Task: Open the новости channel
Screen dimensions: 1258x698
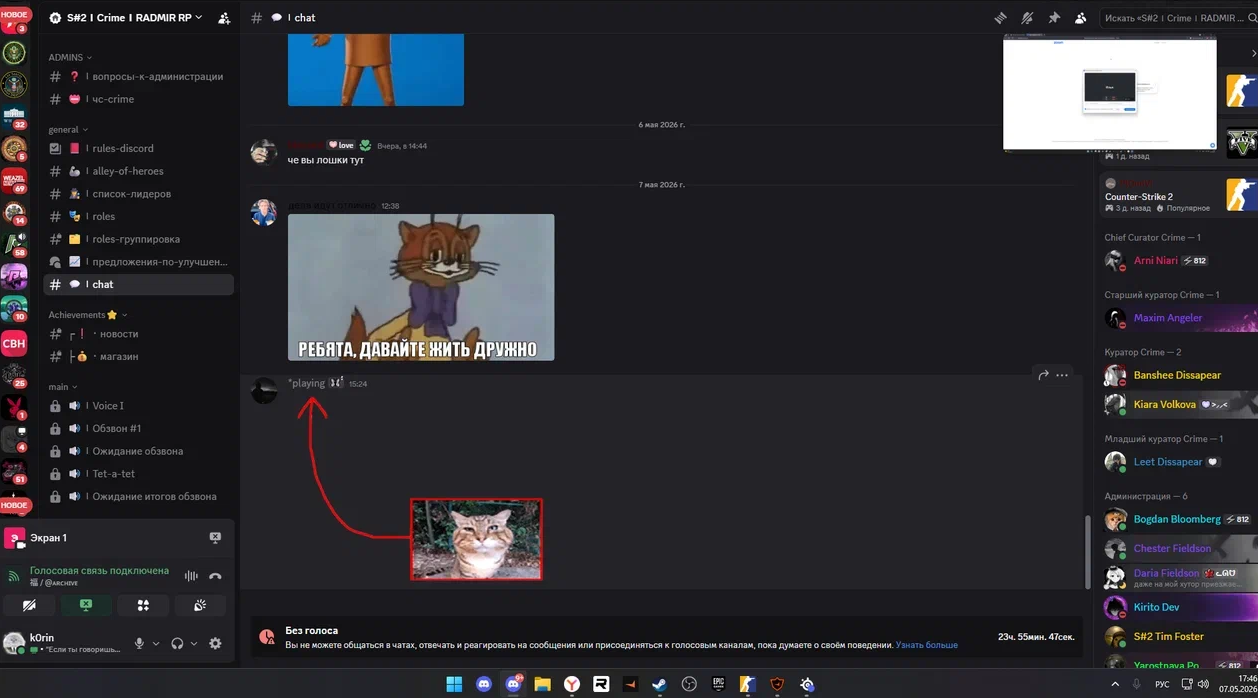Action: click(x=139, y=334)
